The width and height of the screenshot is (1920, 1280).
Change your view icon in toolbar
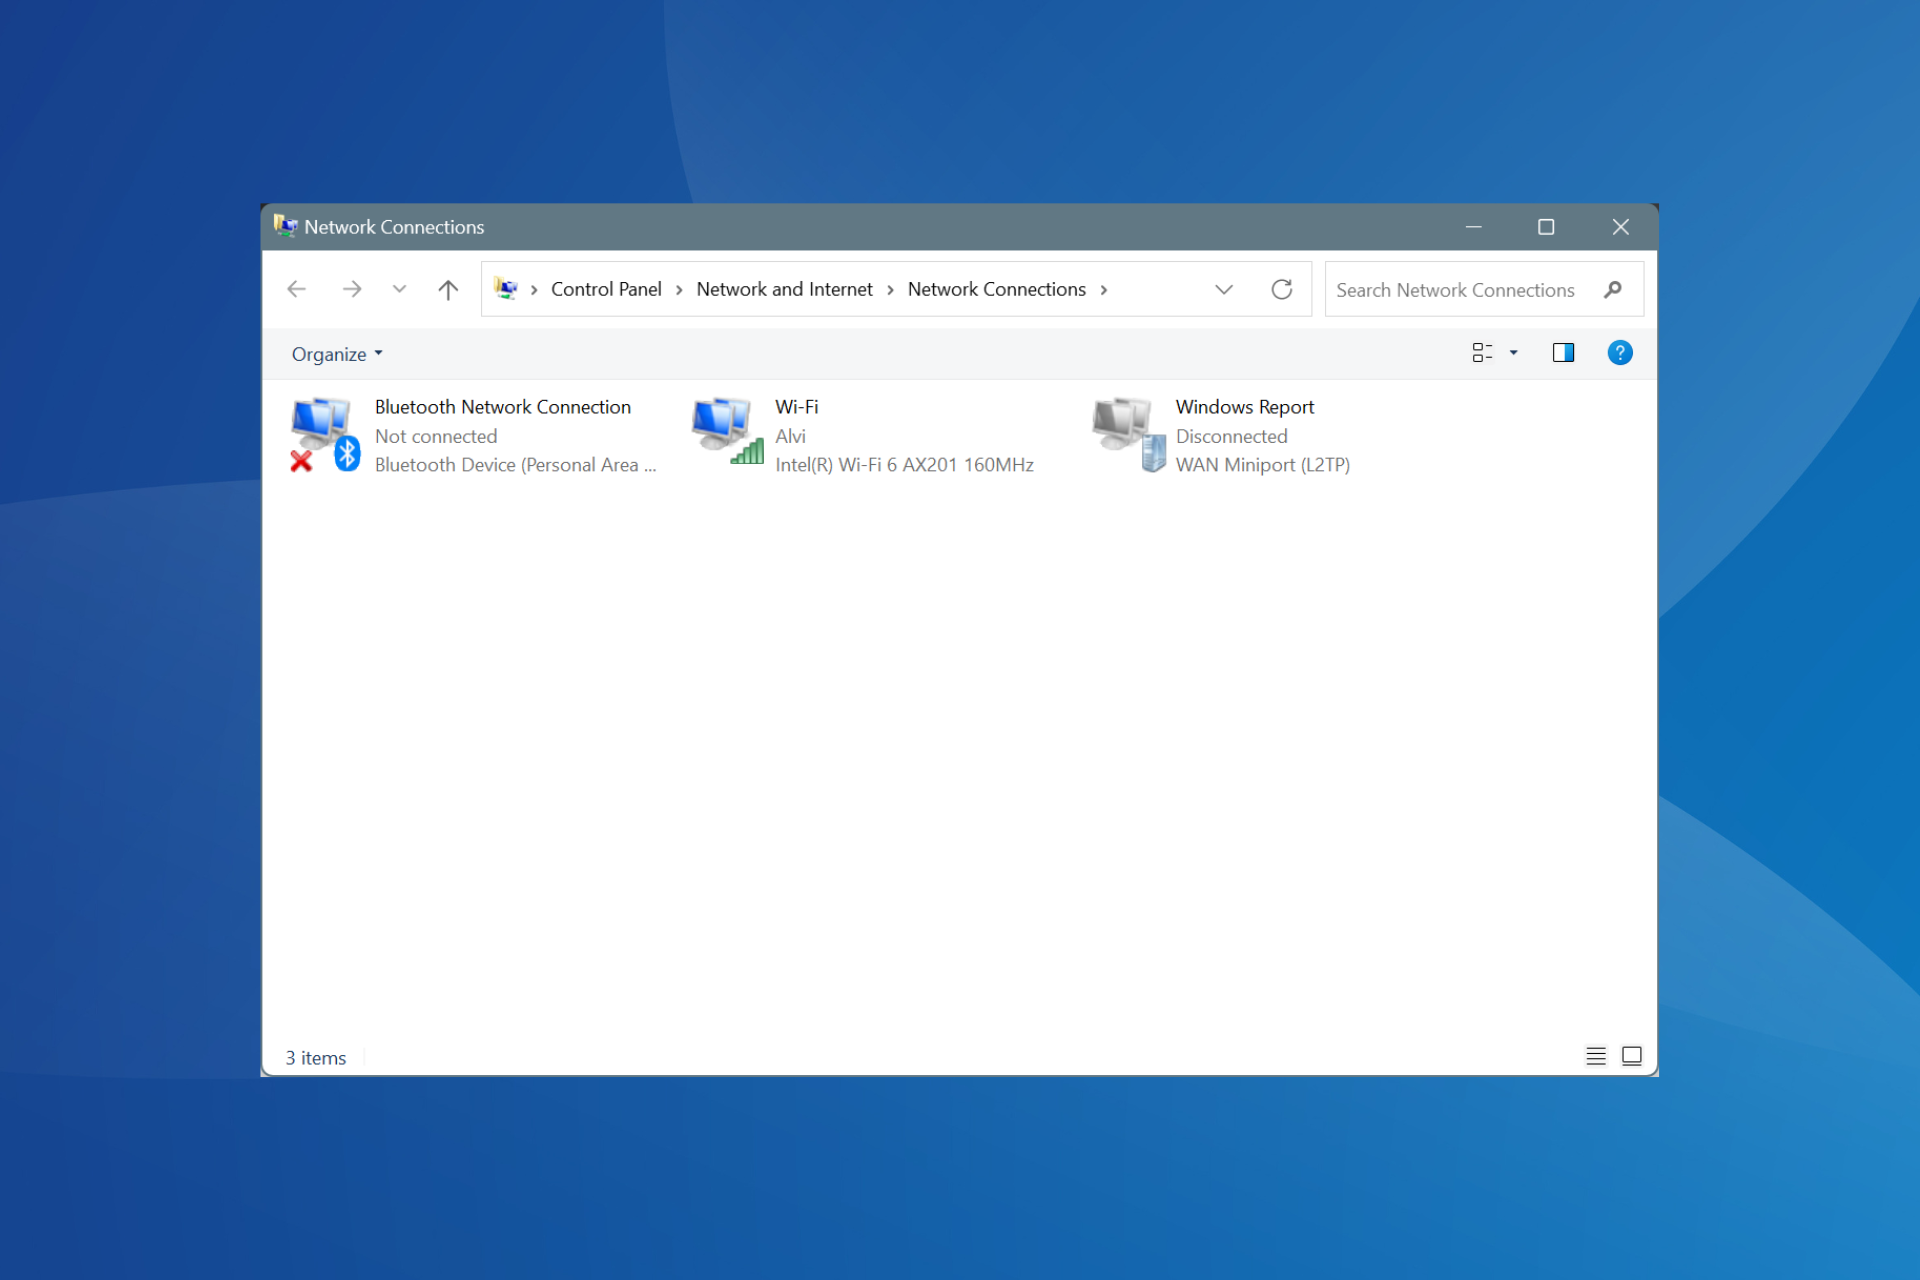coord(1482,353)
